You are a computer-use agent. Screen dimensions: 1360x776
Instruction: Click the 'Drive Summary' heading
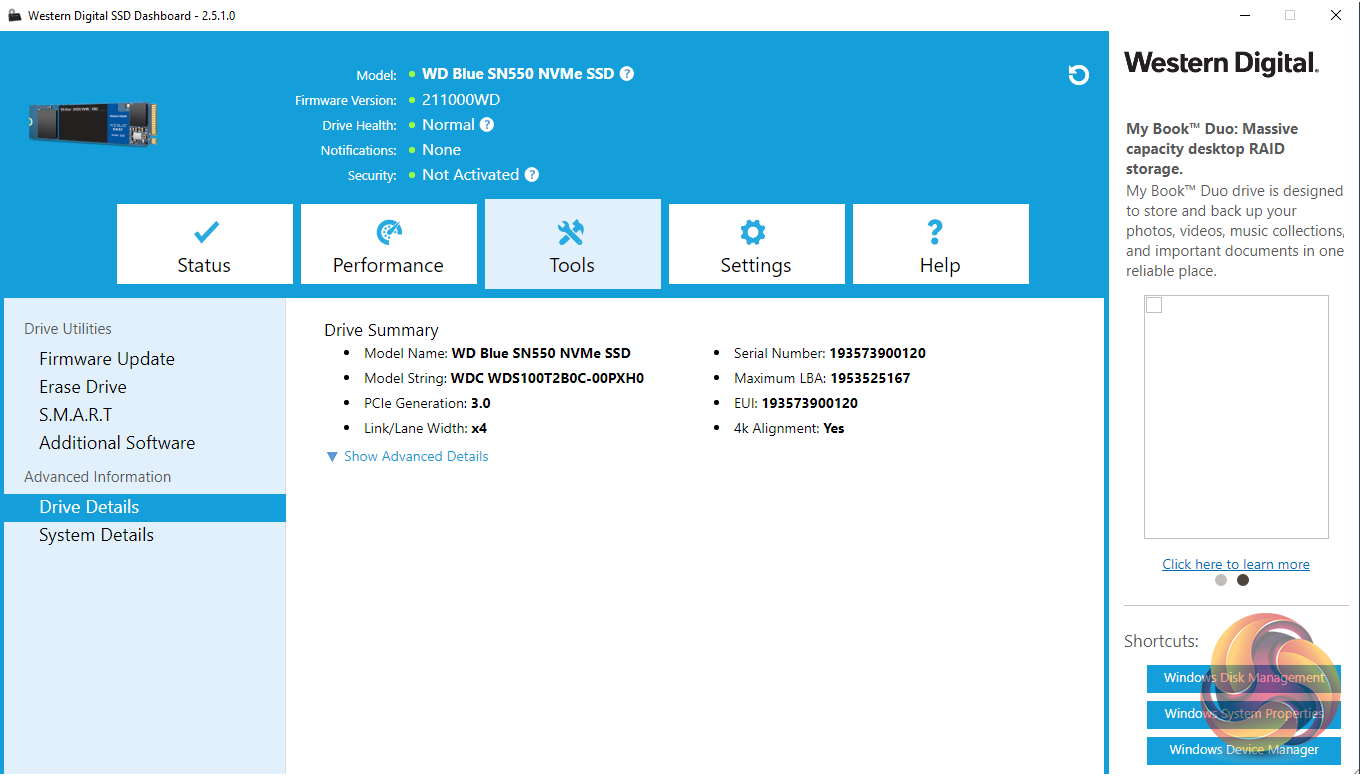[381, 330]
